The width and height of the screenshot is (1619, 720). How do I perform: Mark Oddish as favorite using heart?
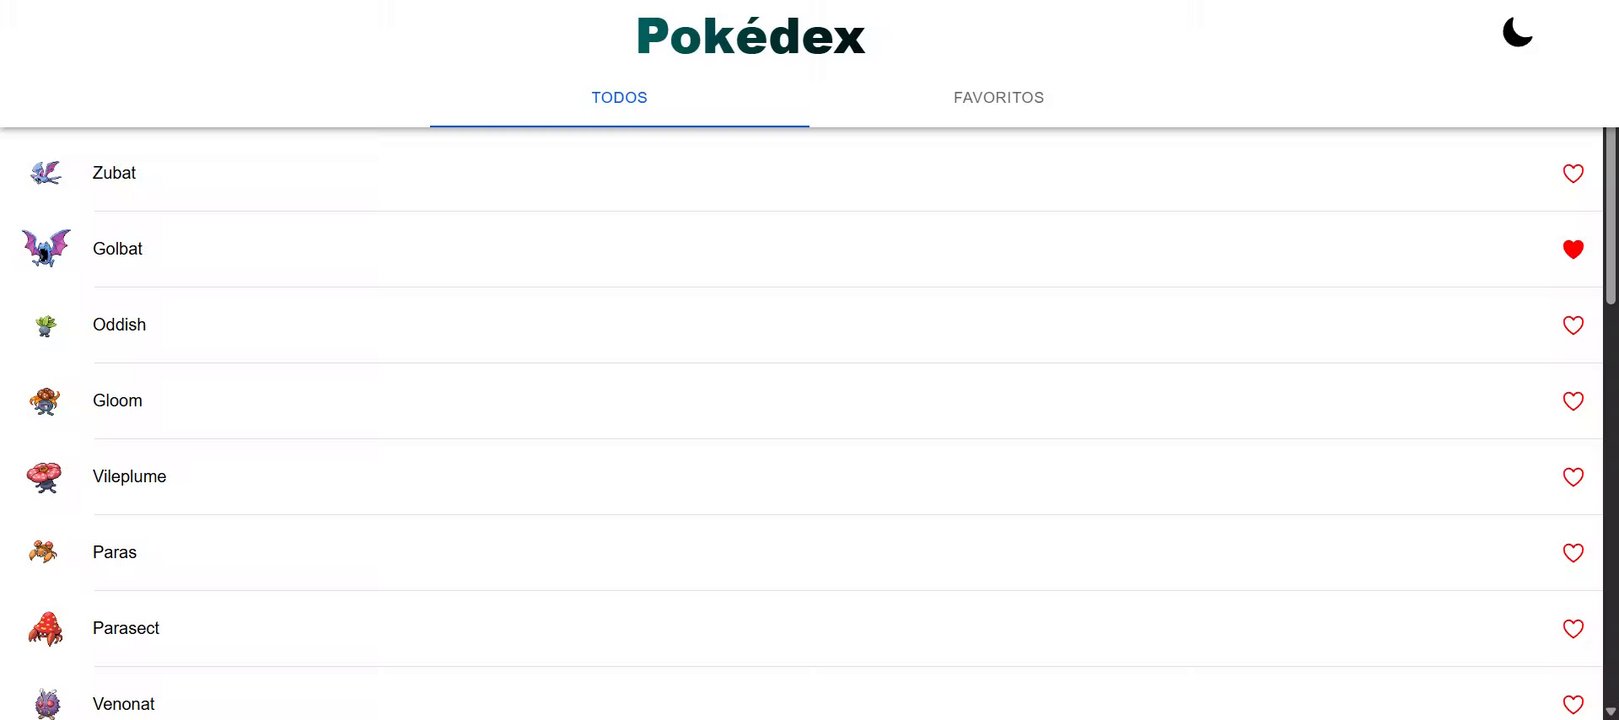click(1573, 325)
